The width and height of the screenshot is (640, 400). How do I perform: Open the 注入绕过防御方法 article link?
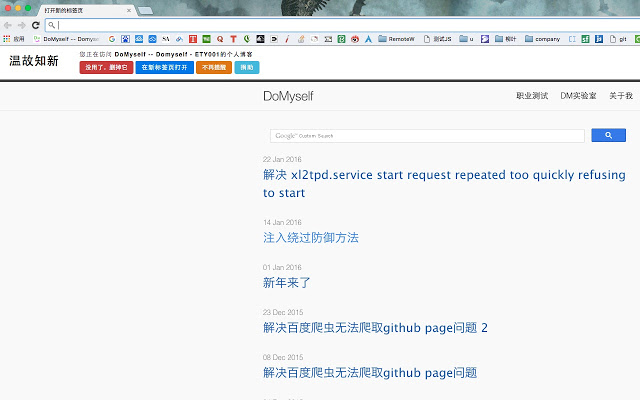tap(311, 238)
